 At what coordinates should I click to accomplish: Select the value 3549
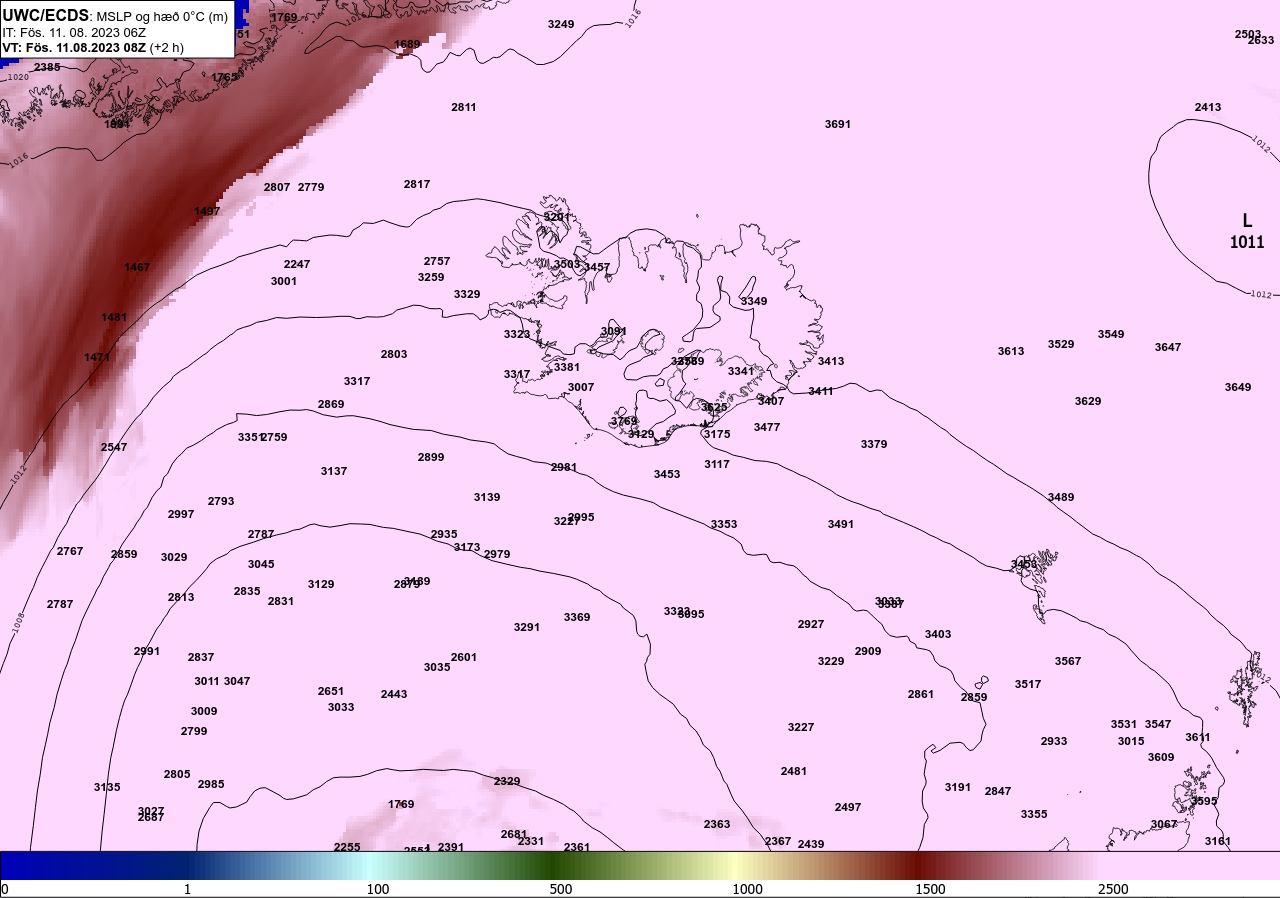tap(1111, 334)
